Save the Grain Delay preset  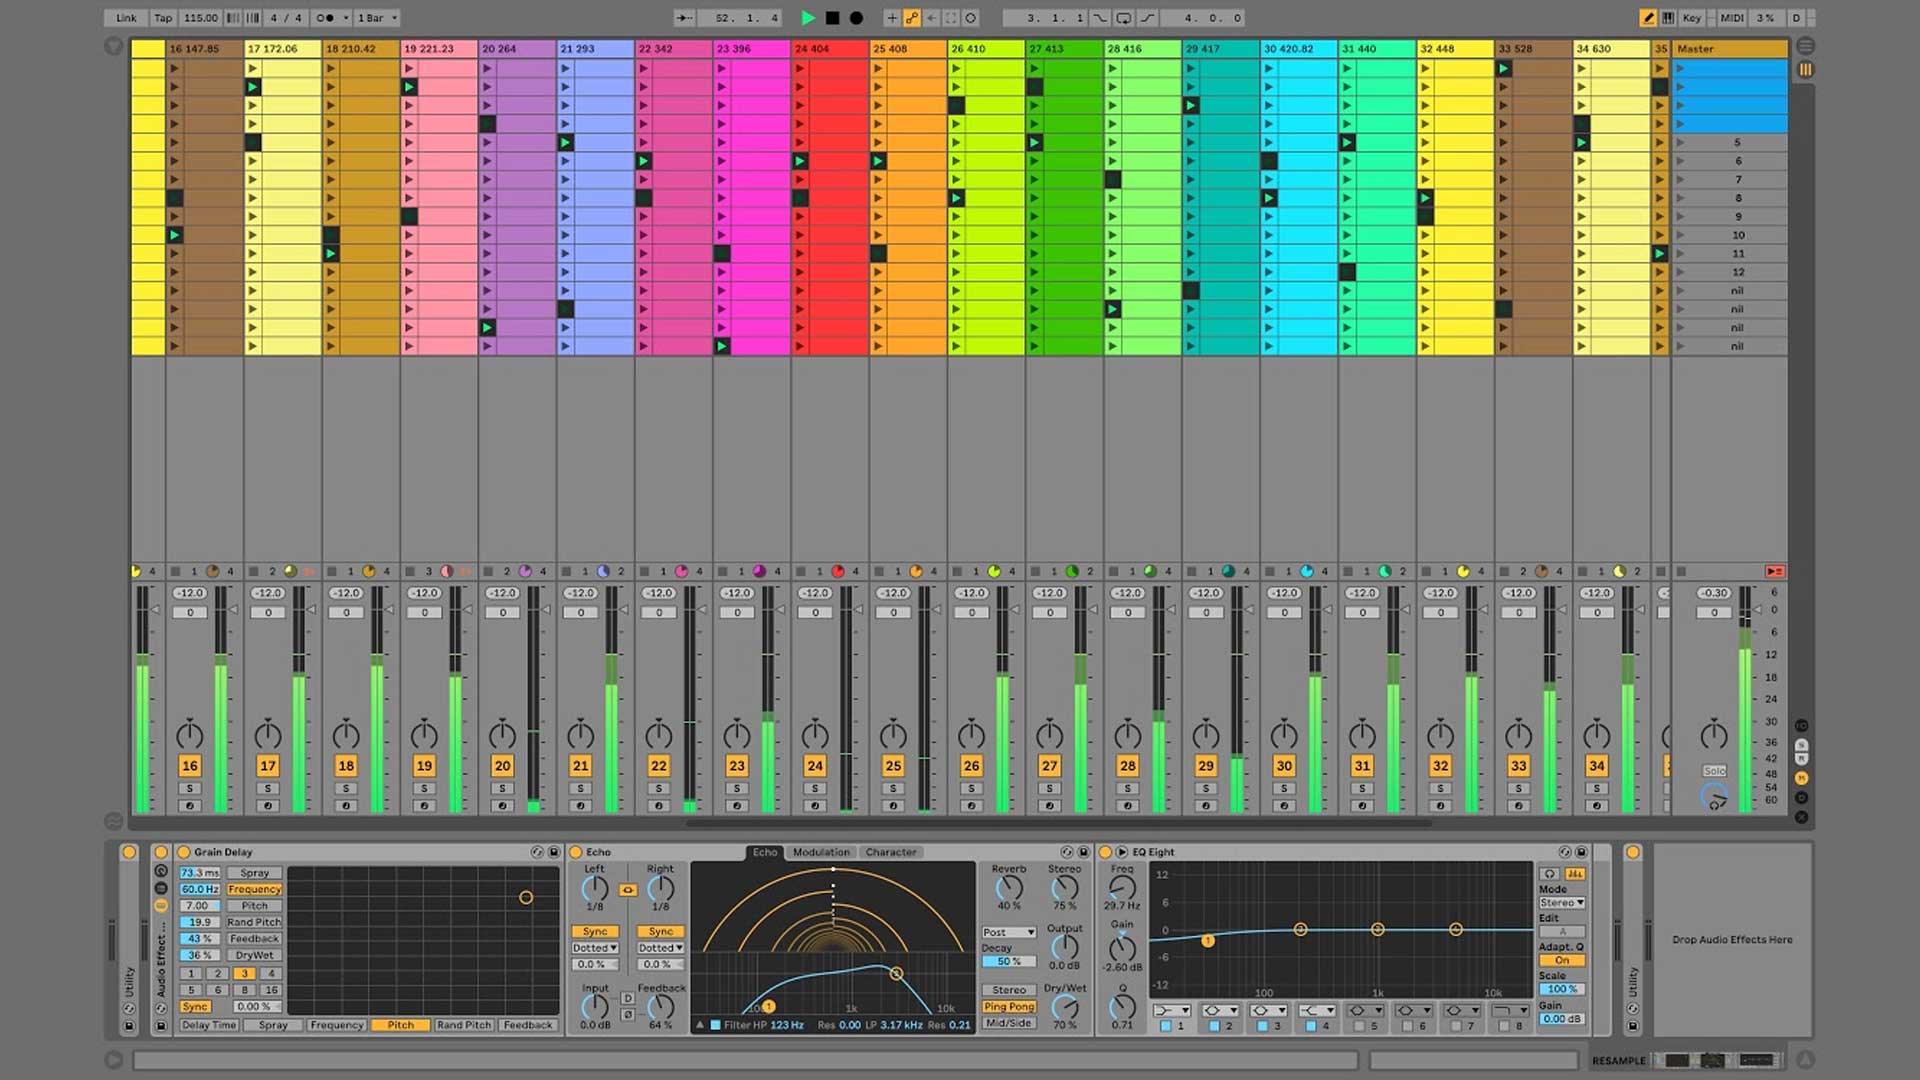point(554,852)
